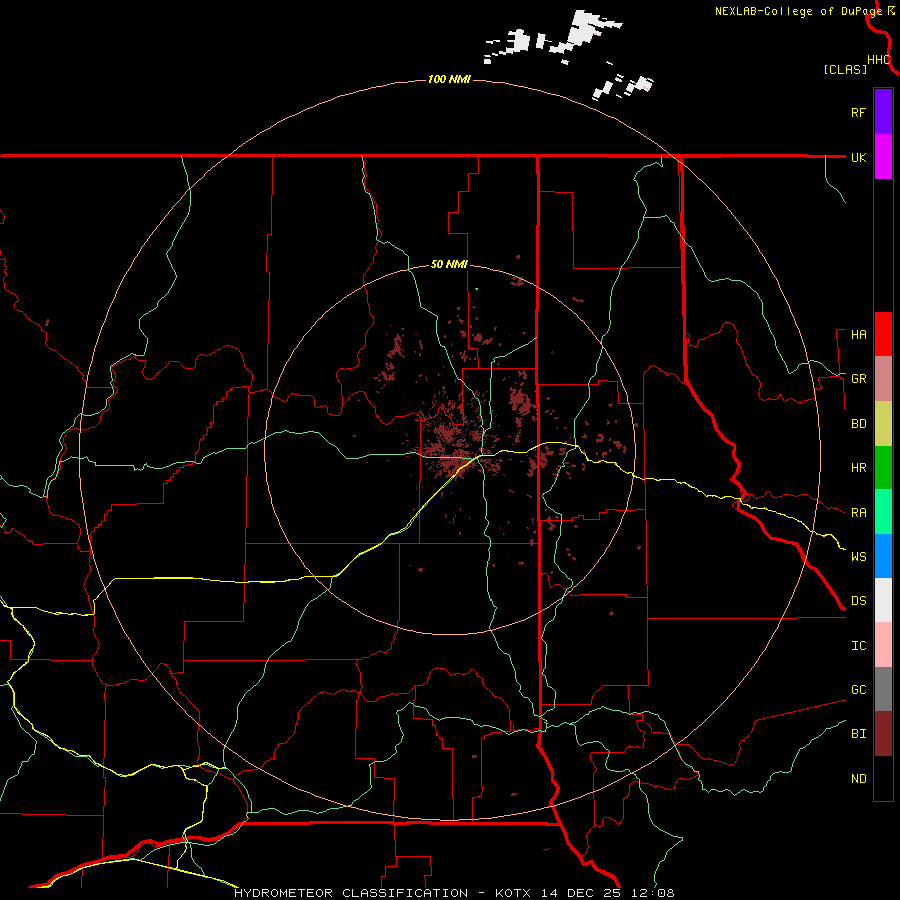Select the white DS legend swatch
Screen dimensions: 900x900
883,600
